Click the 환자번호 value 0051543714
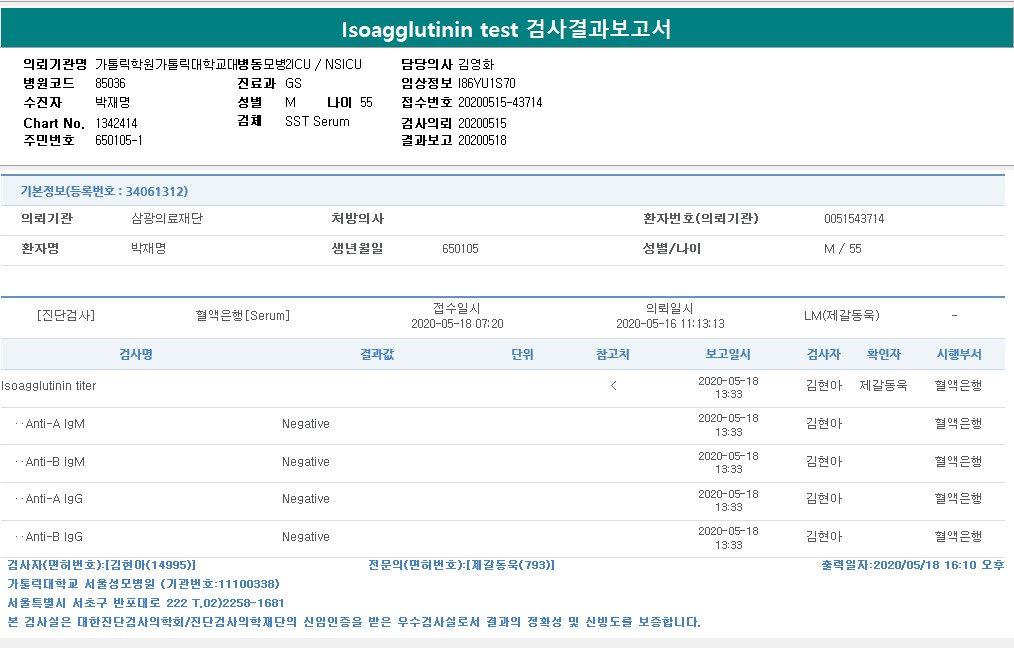Viewport: 1014px width, 648px height. 853,219
